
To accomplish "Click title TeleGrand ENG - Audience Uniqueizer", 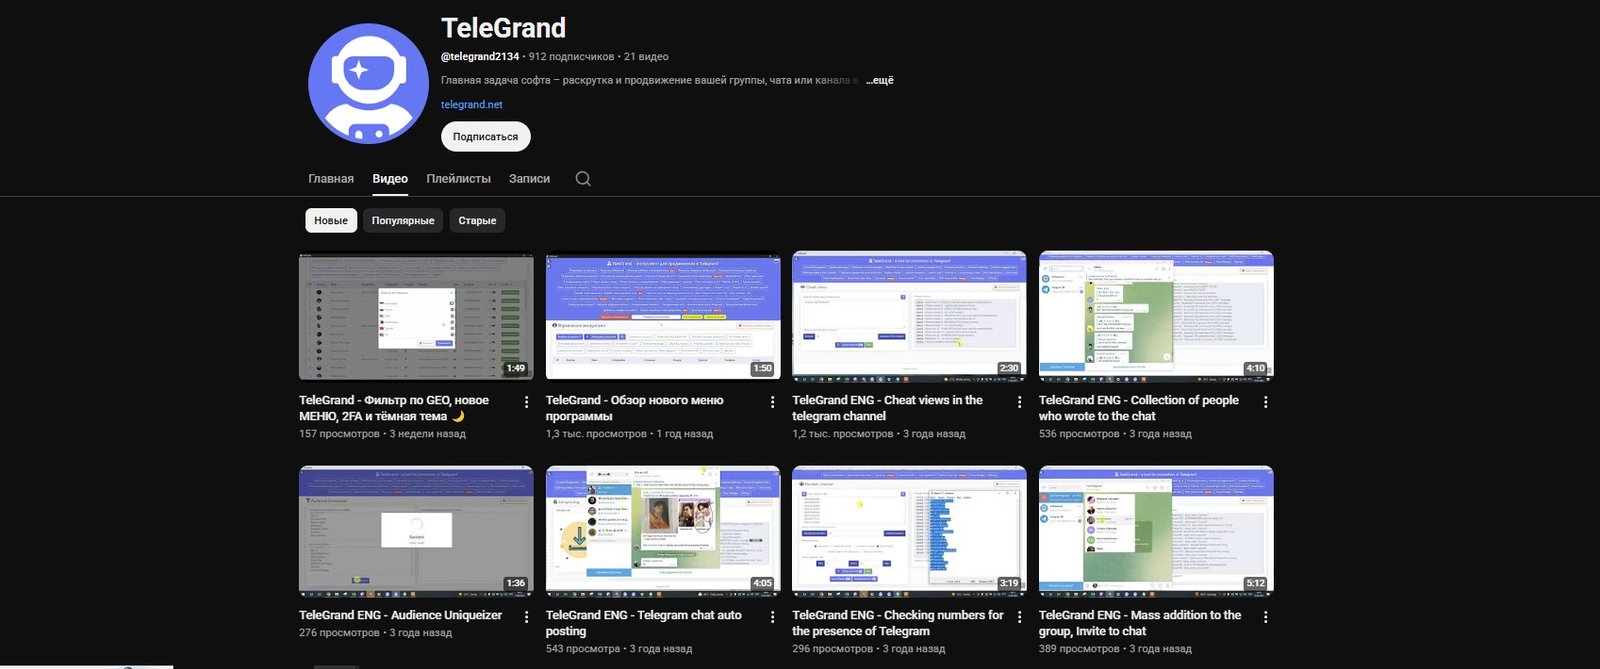I will 401,615.
